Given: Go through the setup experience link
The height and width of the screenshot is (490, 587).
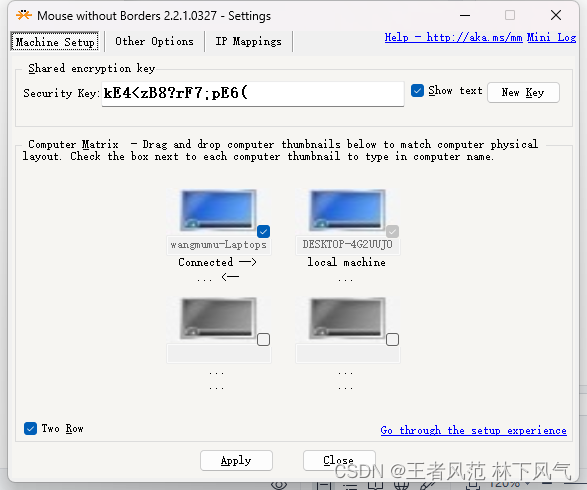Looking at the screenshot, I should click(473, 430).
